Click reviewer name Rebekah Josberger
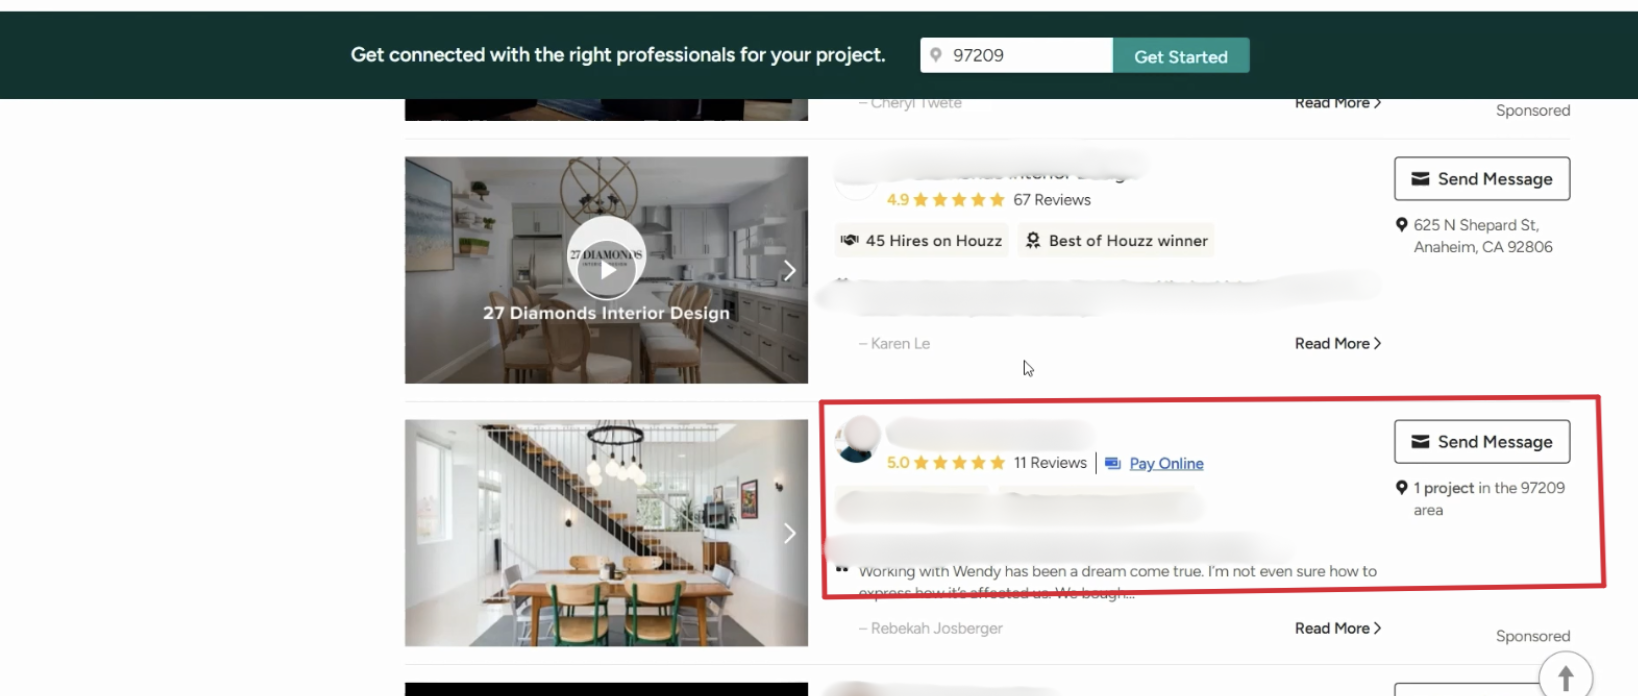The height and width of the screenshot is (696, 1638). [x=936, y=628]
